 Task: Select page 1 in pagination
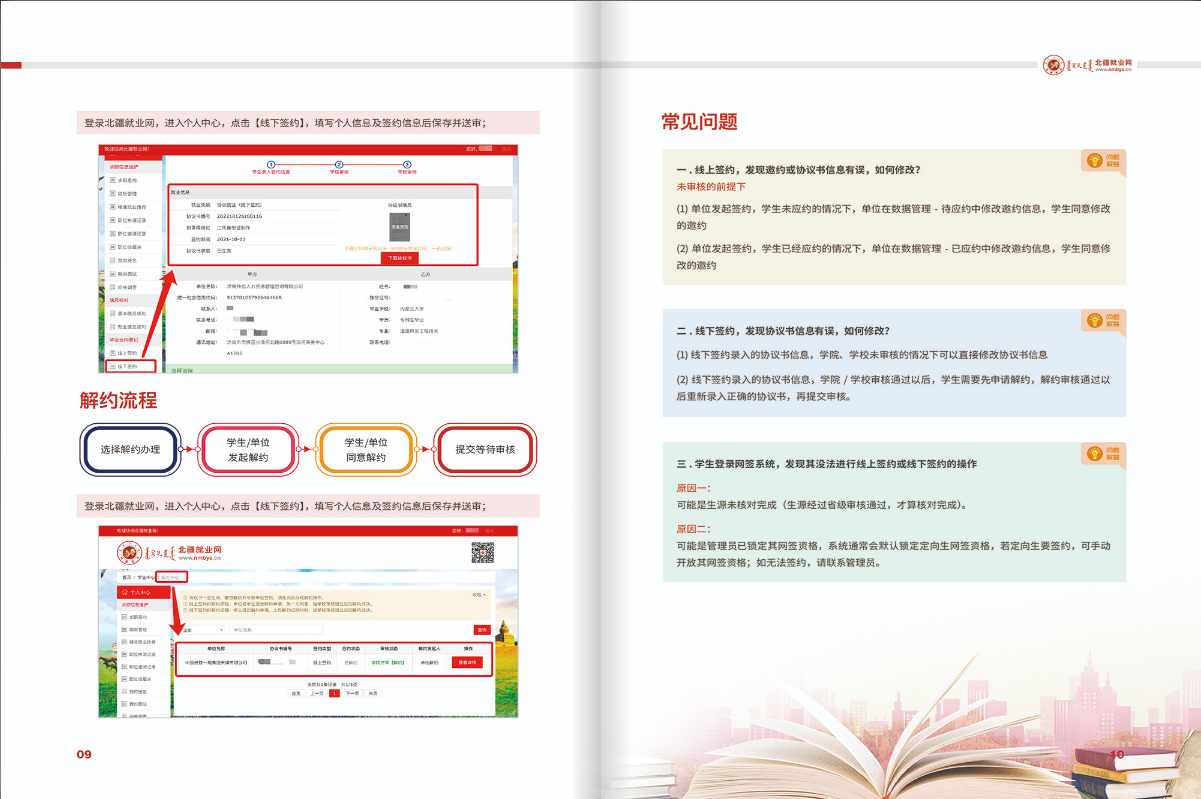pos(334,692)
